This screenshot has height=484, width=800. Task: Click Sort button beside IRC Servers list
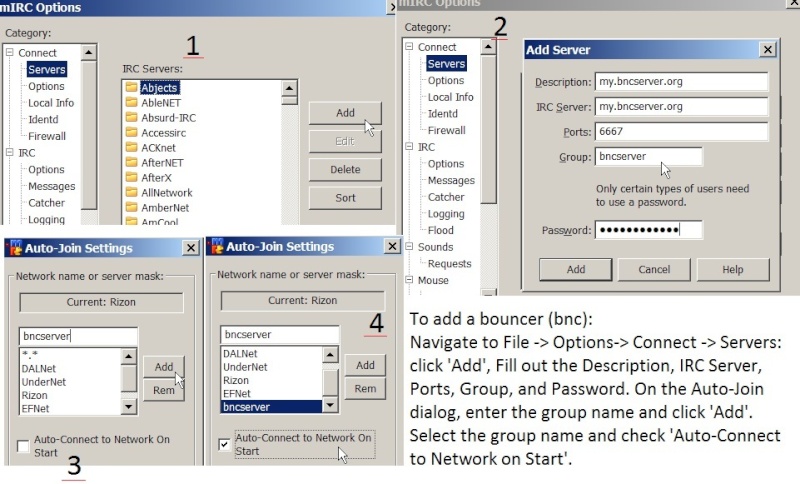(345, 198)
